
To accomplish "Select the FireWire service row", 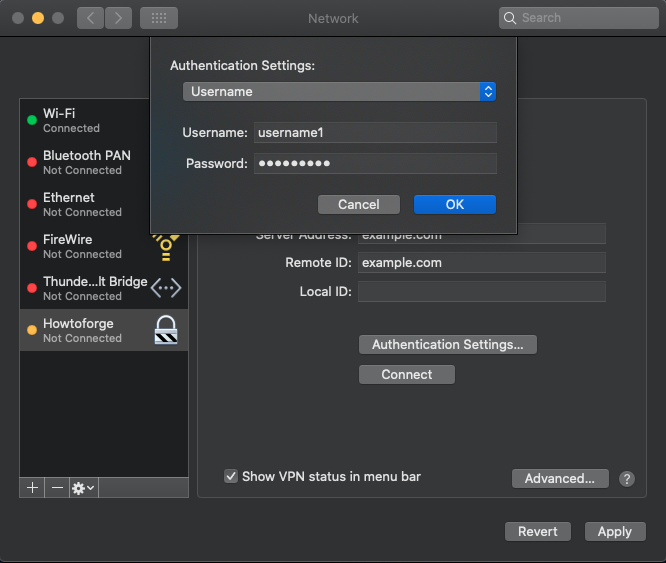I will click(x=104, y=246).
